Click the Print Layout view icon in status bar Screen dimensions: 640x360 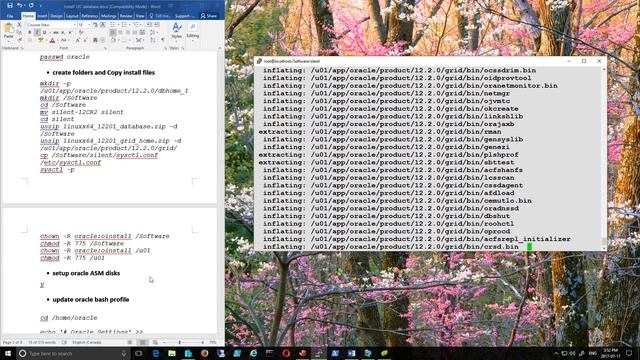pos(142,342)
